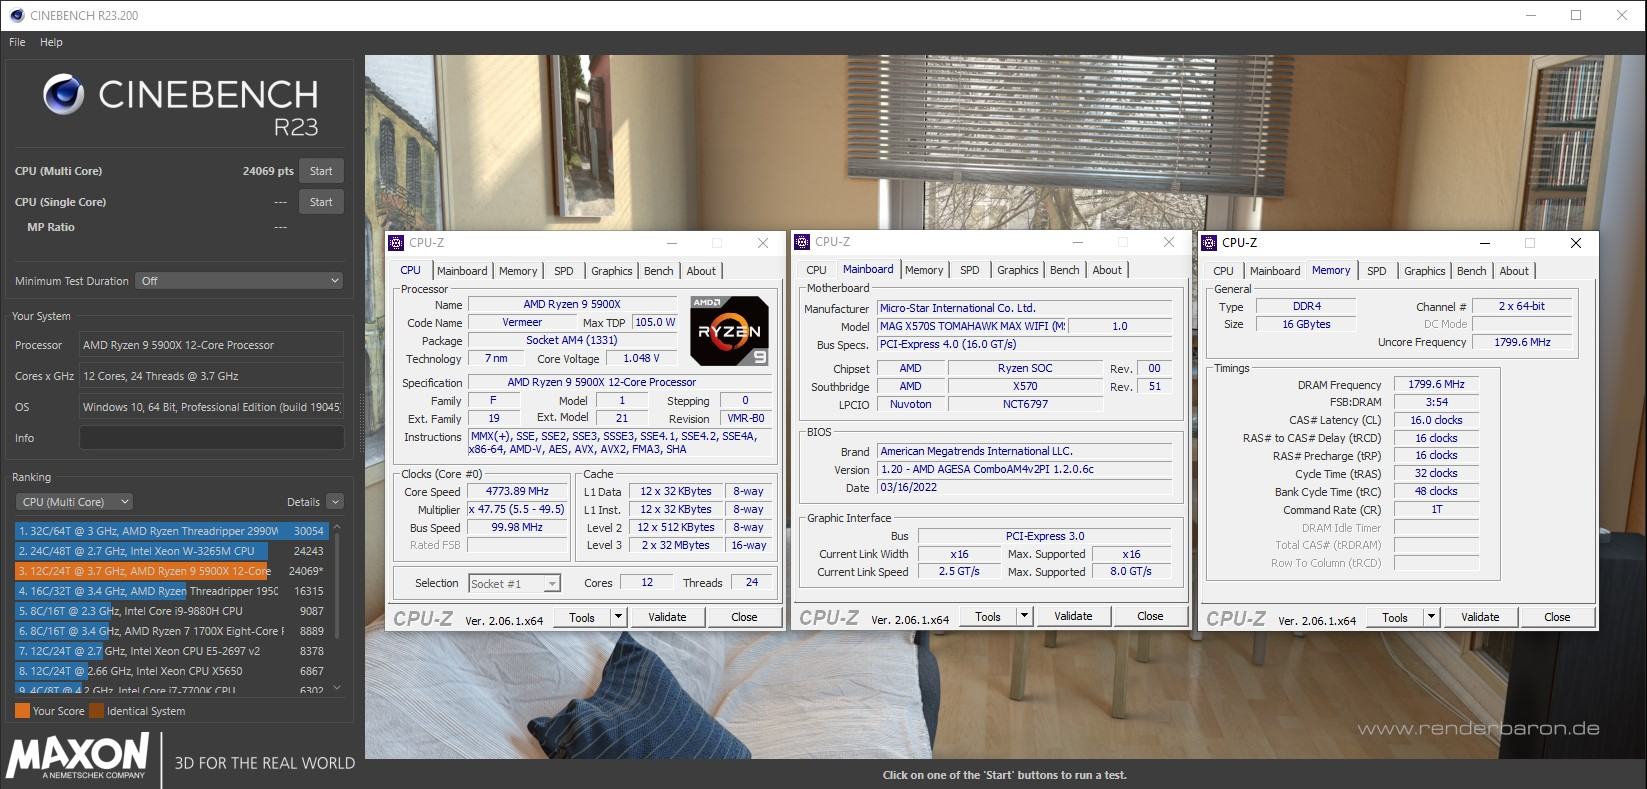
Task: Select the Threadripper 2990WX ranking row
Action: point(171,531)
